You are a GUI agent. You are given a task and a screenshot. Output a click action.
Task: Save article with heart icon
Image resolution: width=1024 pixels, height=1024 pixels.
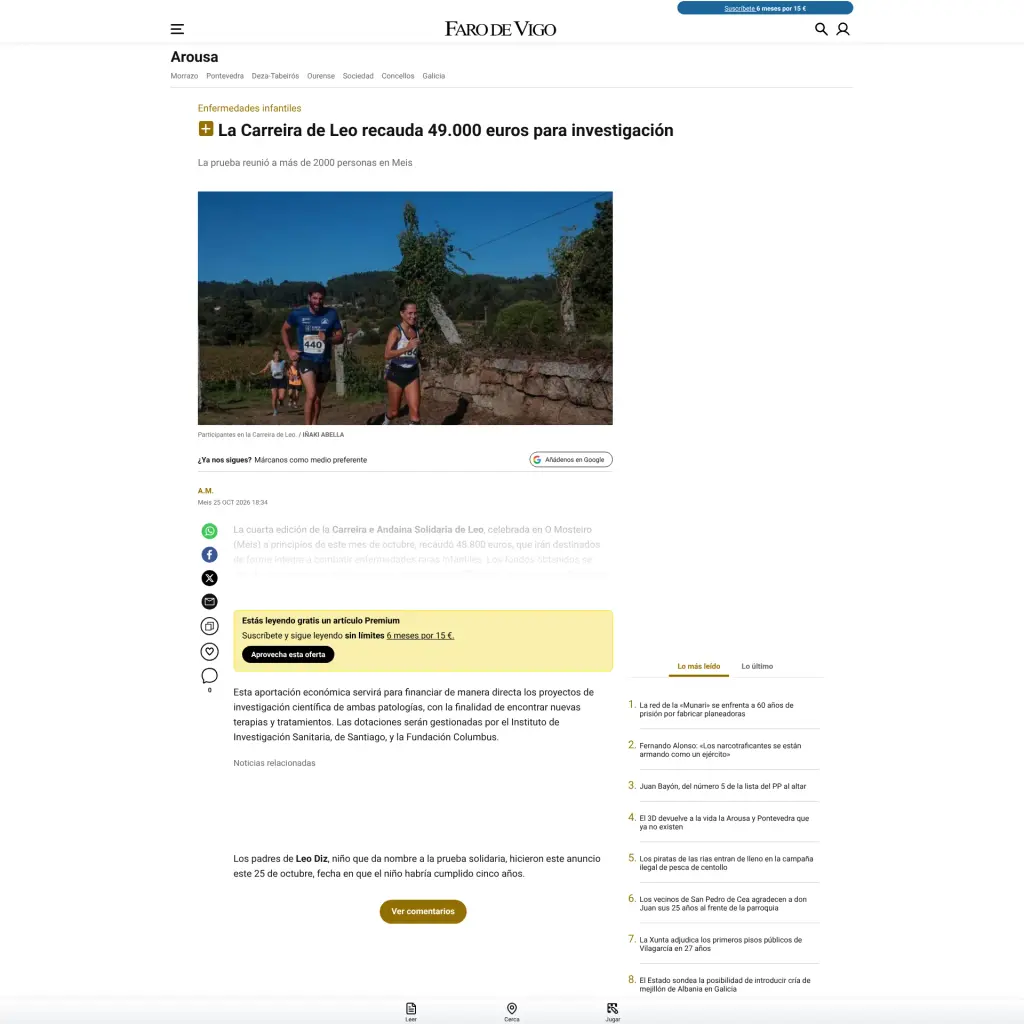[x=209, y=651]
